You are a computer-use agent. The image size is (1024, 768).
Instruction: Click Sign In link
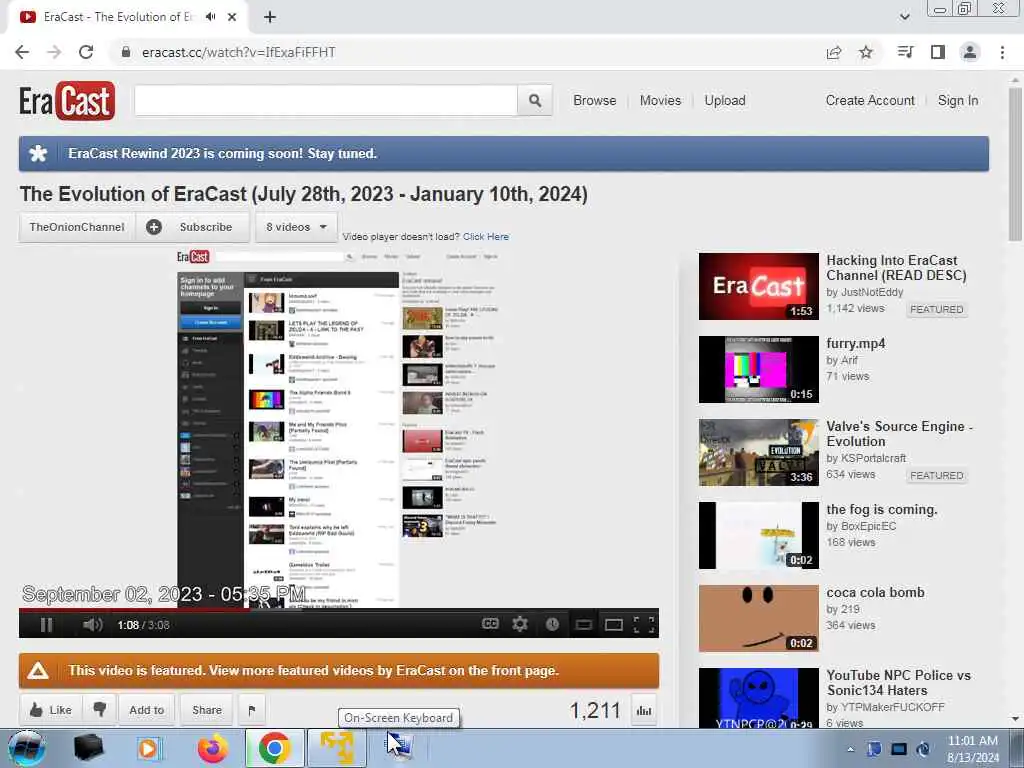(x=958, y=101)
